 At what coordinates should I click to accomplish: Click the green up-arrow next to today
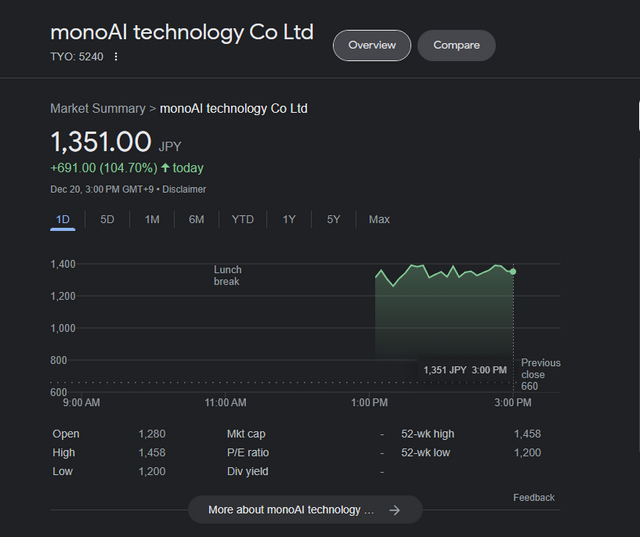coord(165,168)
